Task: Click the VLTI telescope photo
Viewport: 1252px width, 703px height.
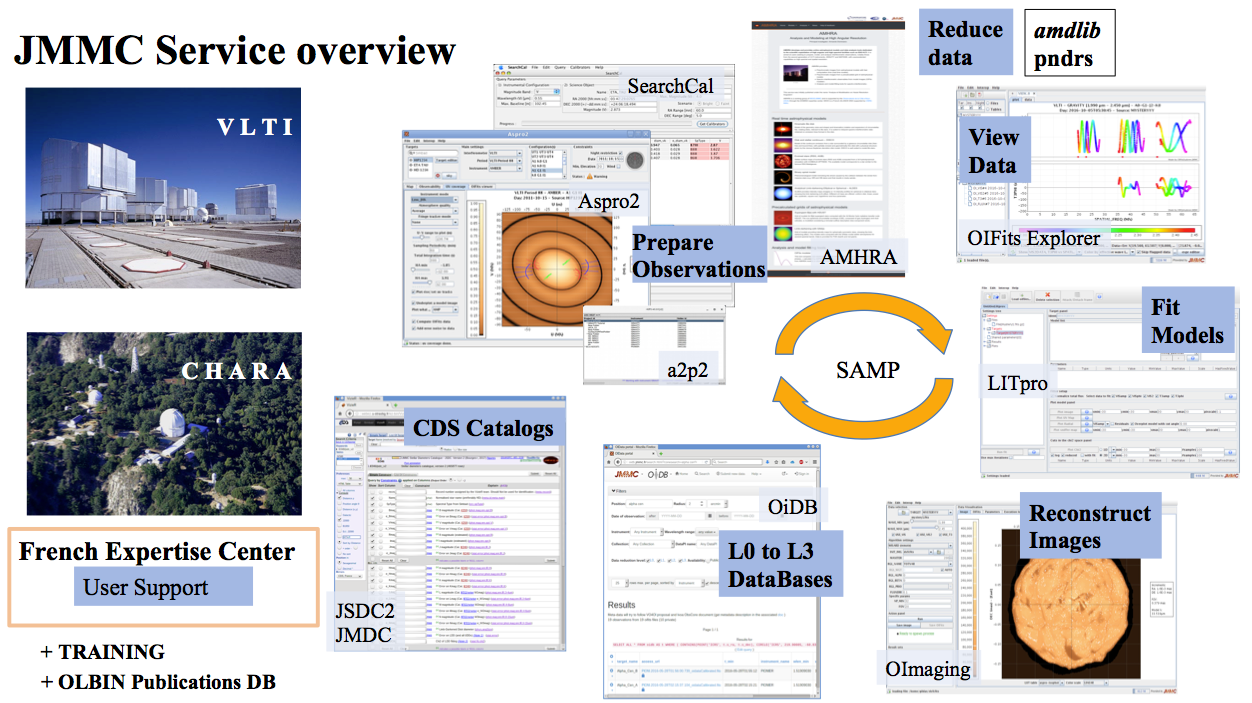Action: 162,189
